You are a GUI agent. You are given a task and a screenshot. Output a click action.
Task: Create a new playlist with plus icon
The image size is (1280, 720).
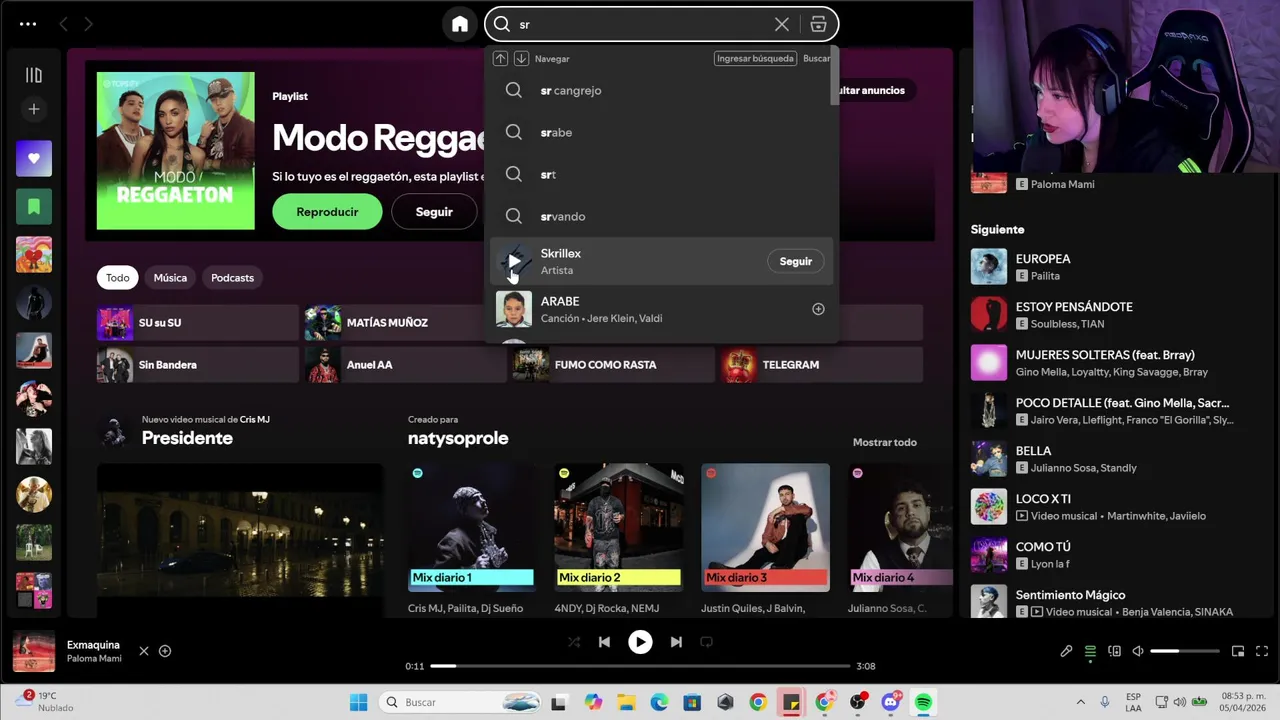[33, 109]
